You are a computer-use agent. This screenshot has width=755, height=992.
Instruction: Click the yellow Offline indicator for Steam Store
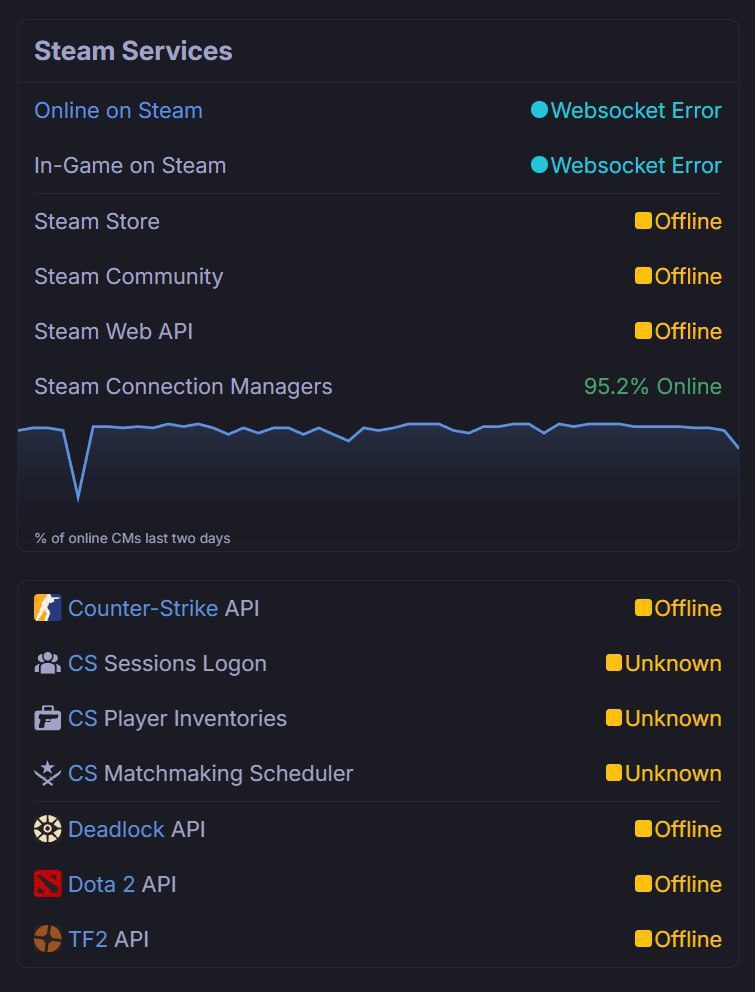point(643,221)
